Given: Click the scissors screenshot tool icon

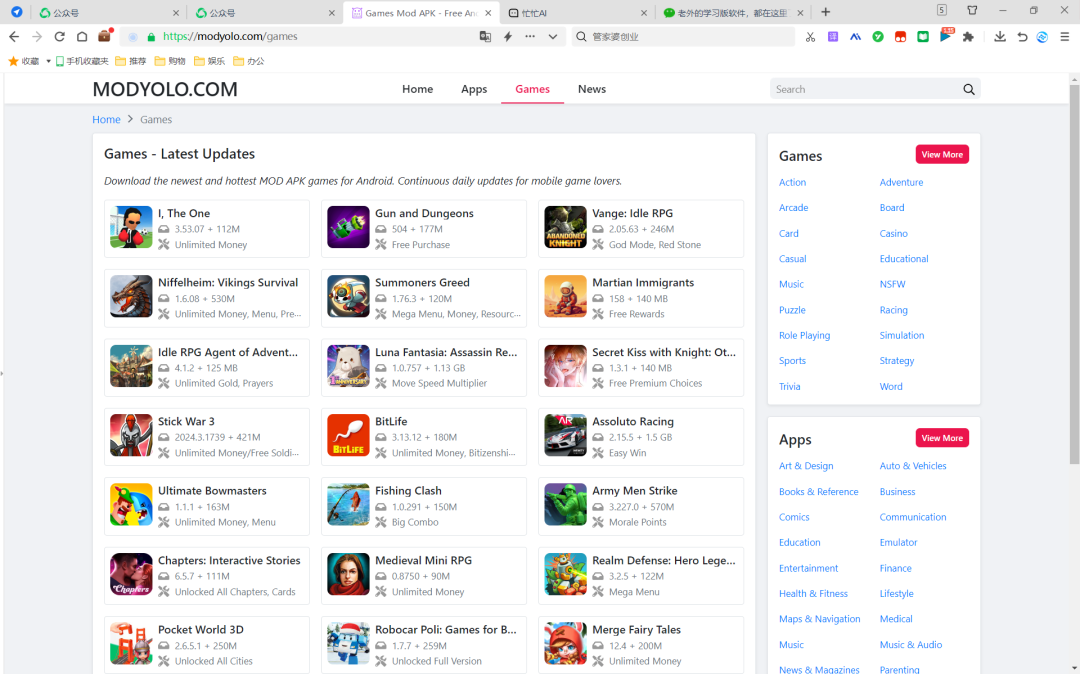Looking at the screenshot, I should pos(810,36).
